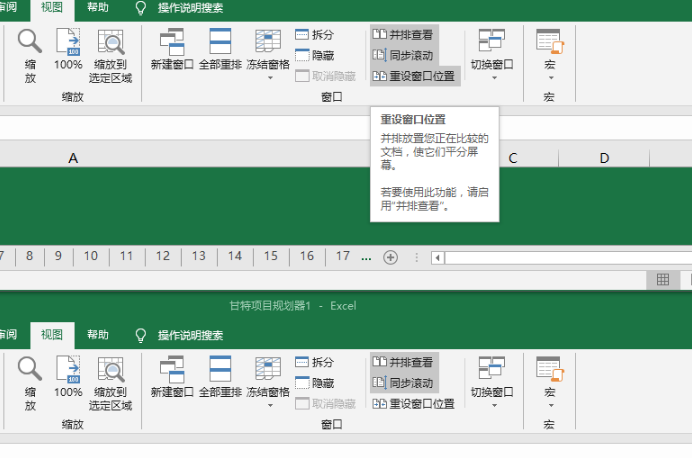Open Freeze Panes dropdown in upper window
692x458 pixels.
tap(268, 55)
